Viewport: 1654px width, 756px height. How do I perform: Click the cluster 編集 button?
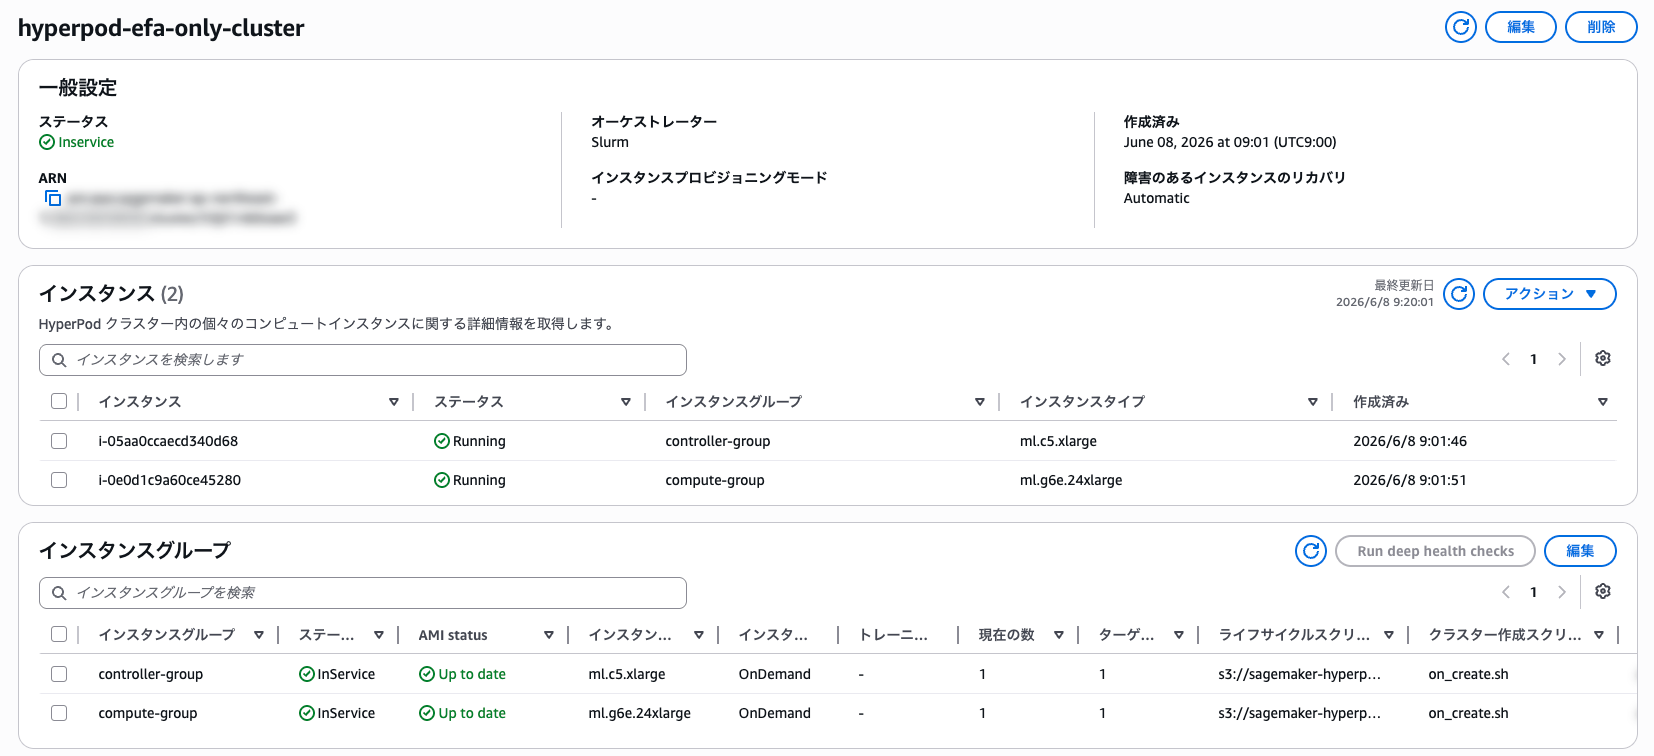click(1520, 27)
